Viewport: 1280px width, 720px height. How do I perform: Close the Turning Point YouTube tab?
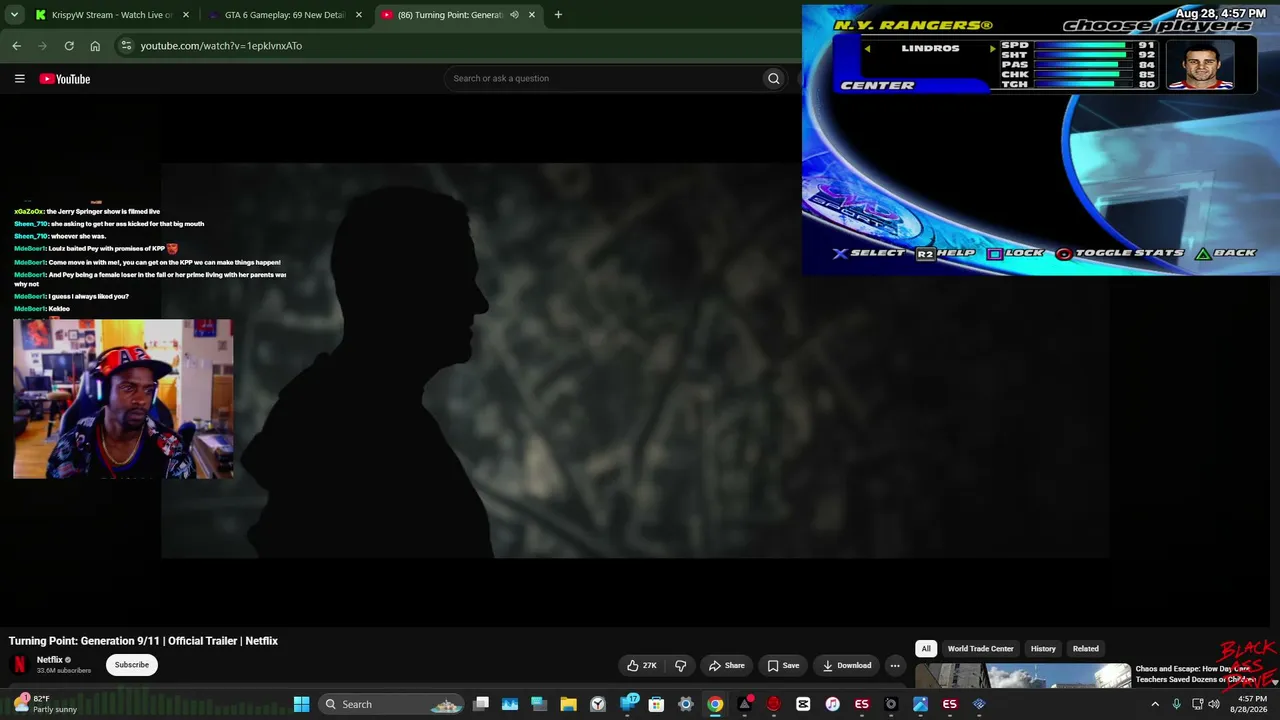[532, 15]
